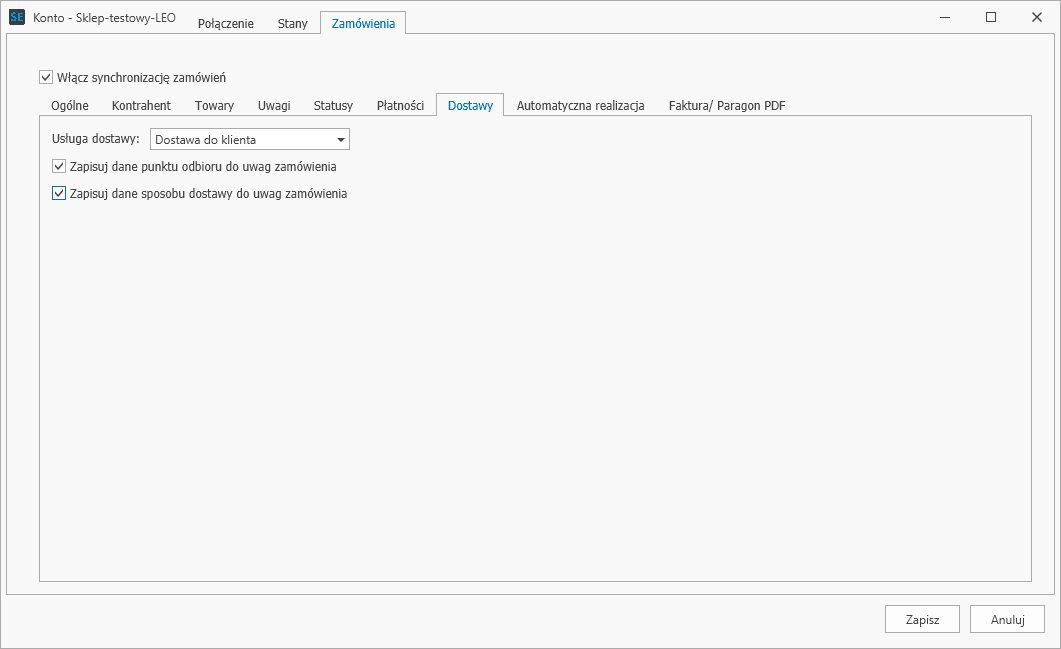This screenshot has width=1061, height=649.
Task: Click the Dostawy sub-tab
Action: 470,106
